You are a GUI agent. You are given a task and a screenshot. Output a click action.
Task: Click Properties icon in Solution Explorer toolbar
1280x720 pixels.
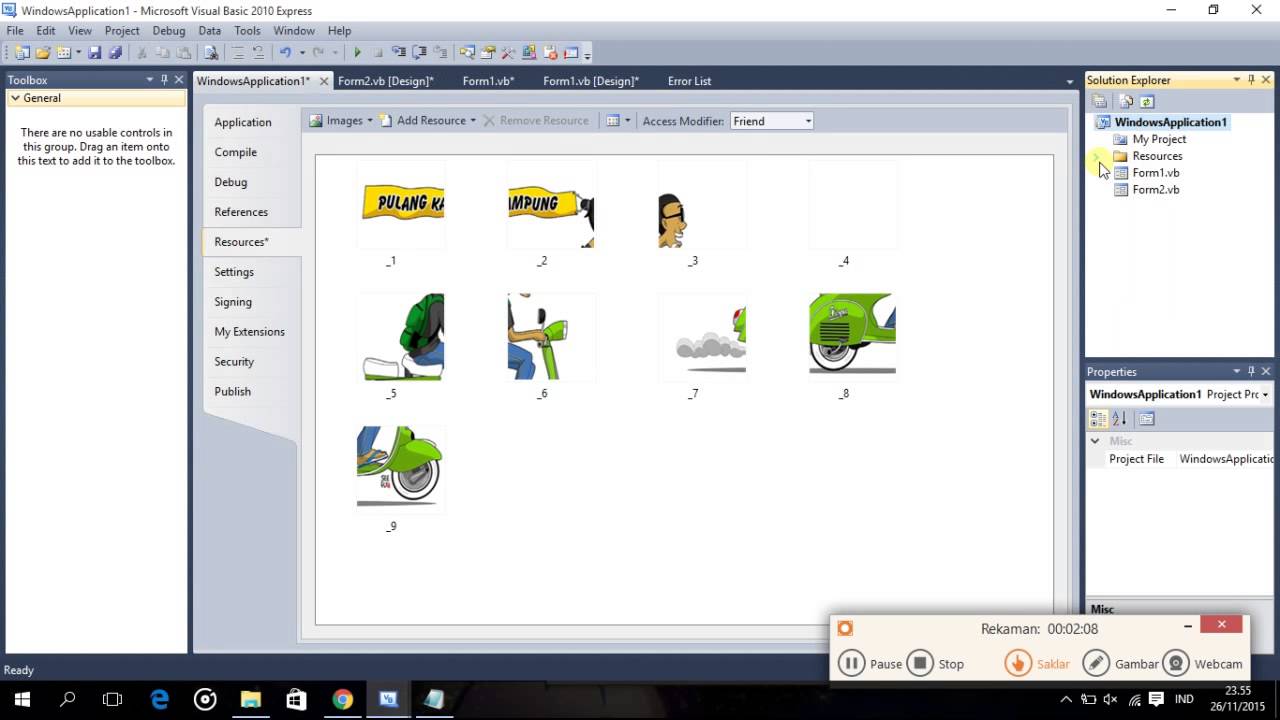click(x=1100, y=101)
